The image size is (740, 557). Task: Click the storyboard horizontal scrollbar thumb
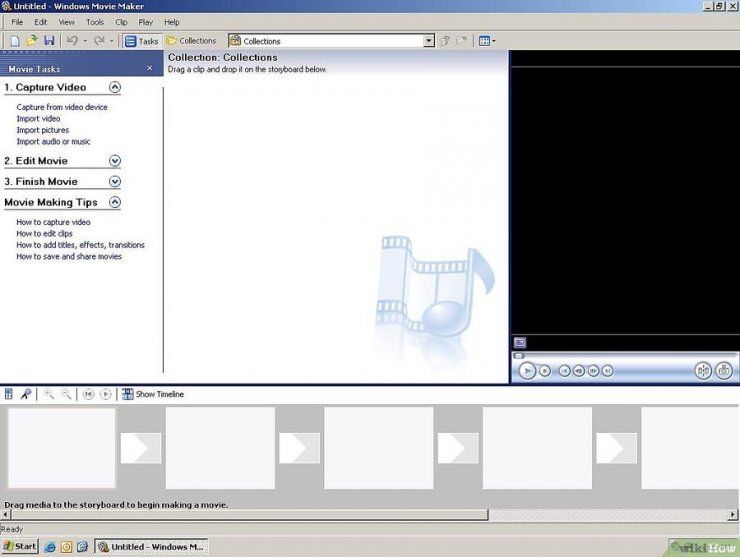pos(250,515)
